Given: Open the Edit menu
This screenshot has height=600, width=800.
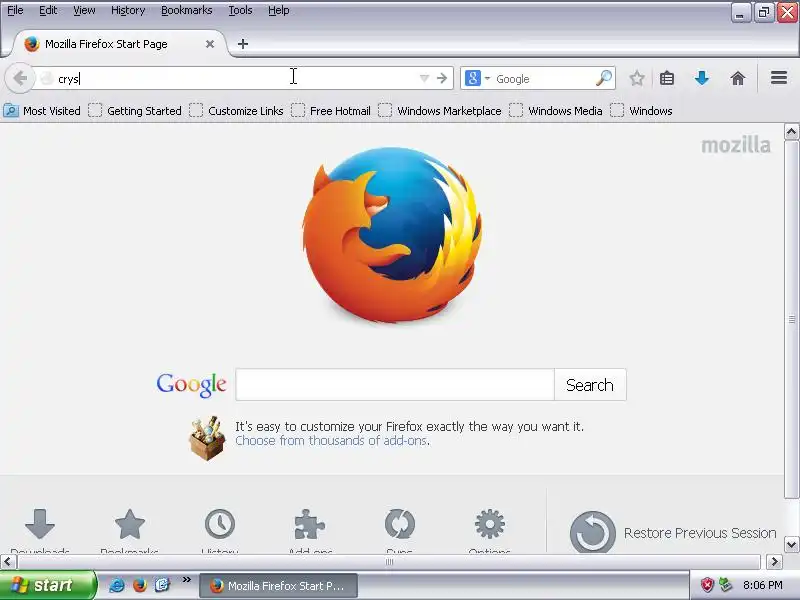Looking at the screenshot, I should point(48,10).
